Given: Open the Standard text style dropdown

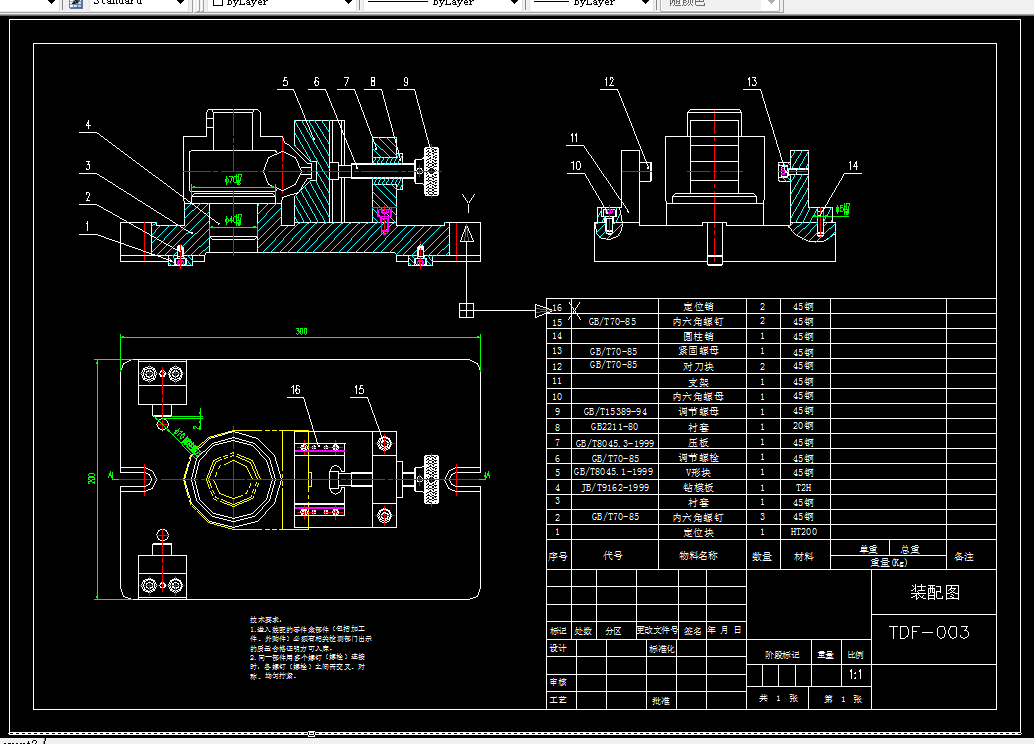Looking at the screenshot, I should (x=180, y=4).
